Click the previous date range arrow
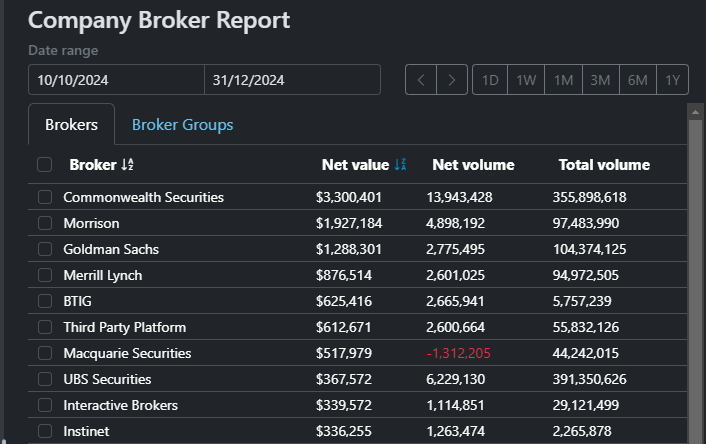The height and width of the screenshot is (444, 706). pos(421,80)
